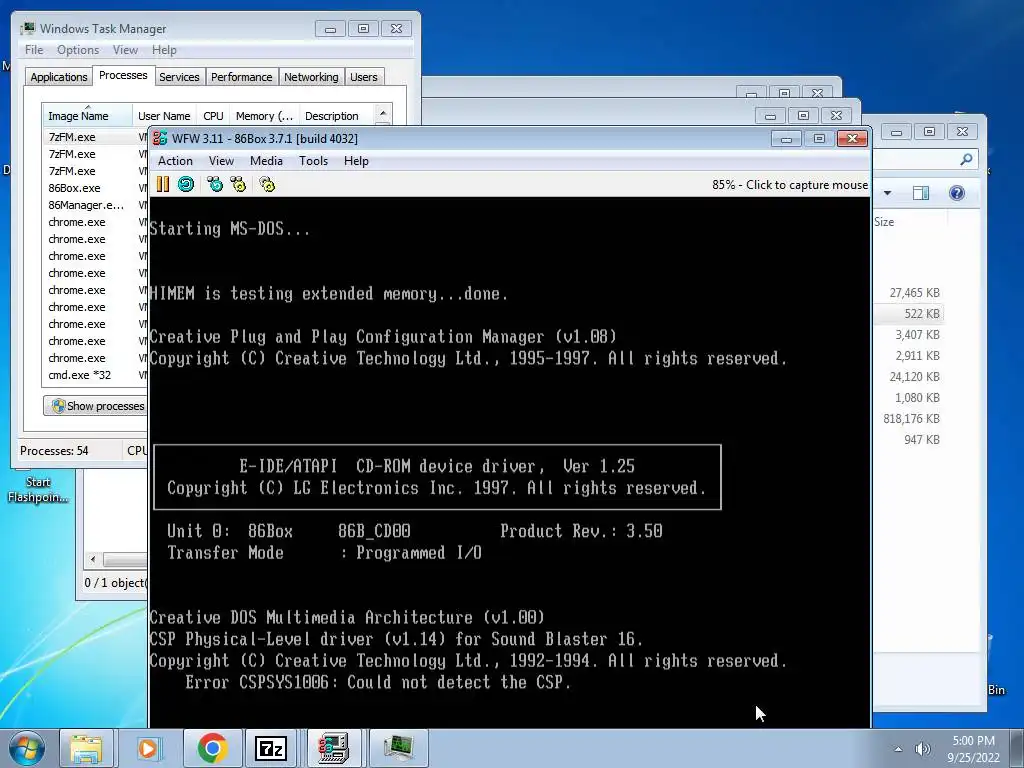The height and width of the screenshot is (768, 1024).
Task: Open the Explorer help icon
Action: tap(957, 193)
